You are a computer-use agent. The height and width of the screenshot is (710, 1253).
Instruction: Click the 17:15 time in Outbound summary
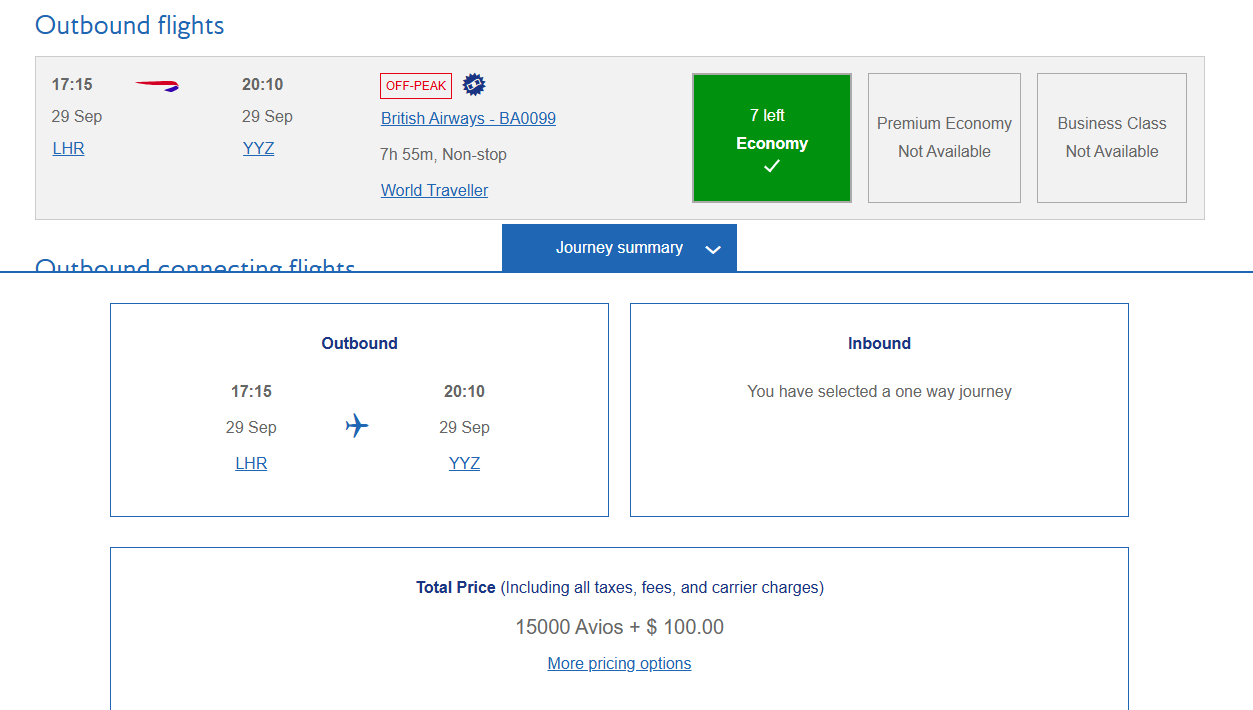click(x=251, y=391)
